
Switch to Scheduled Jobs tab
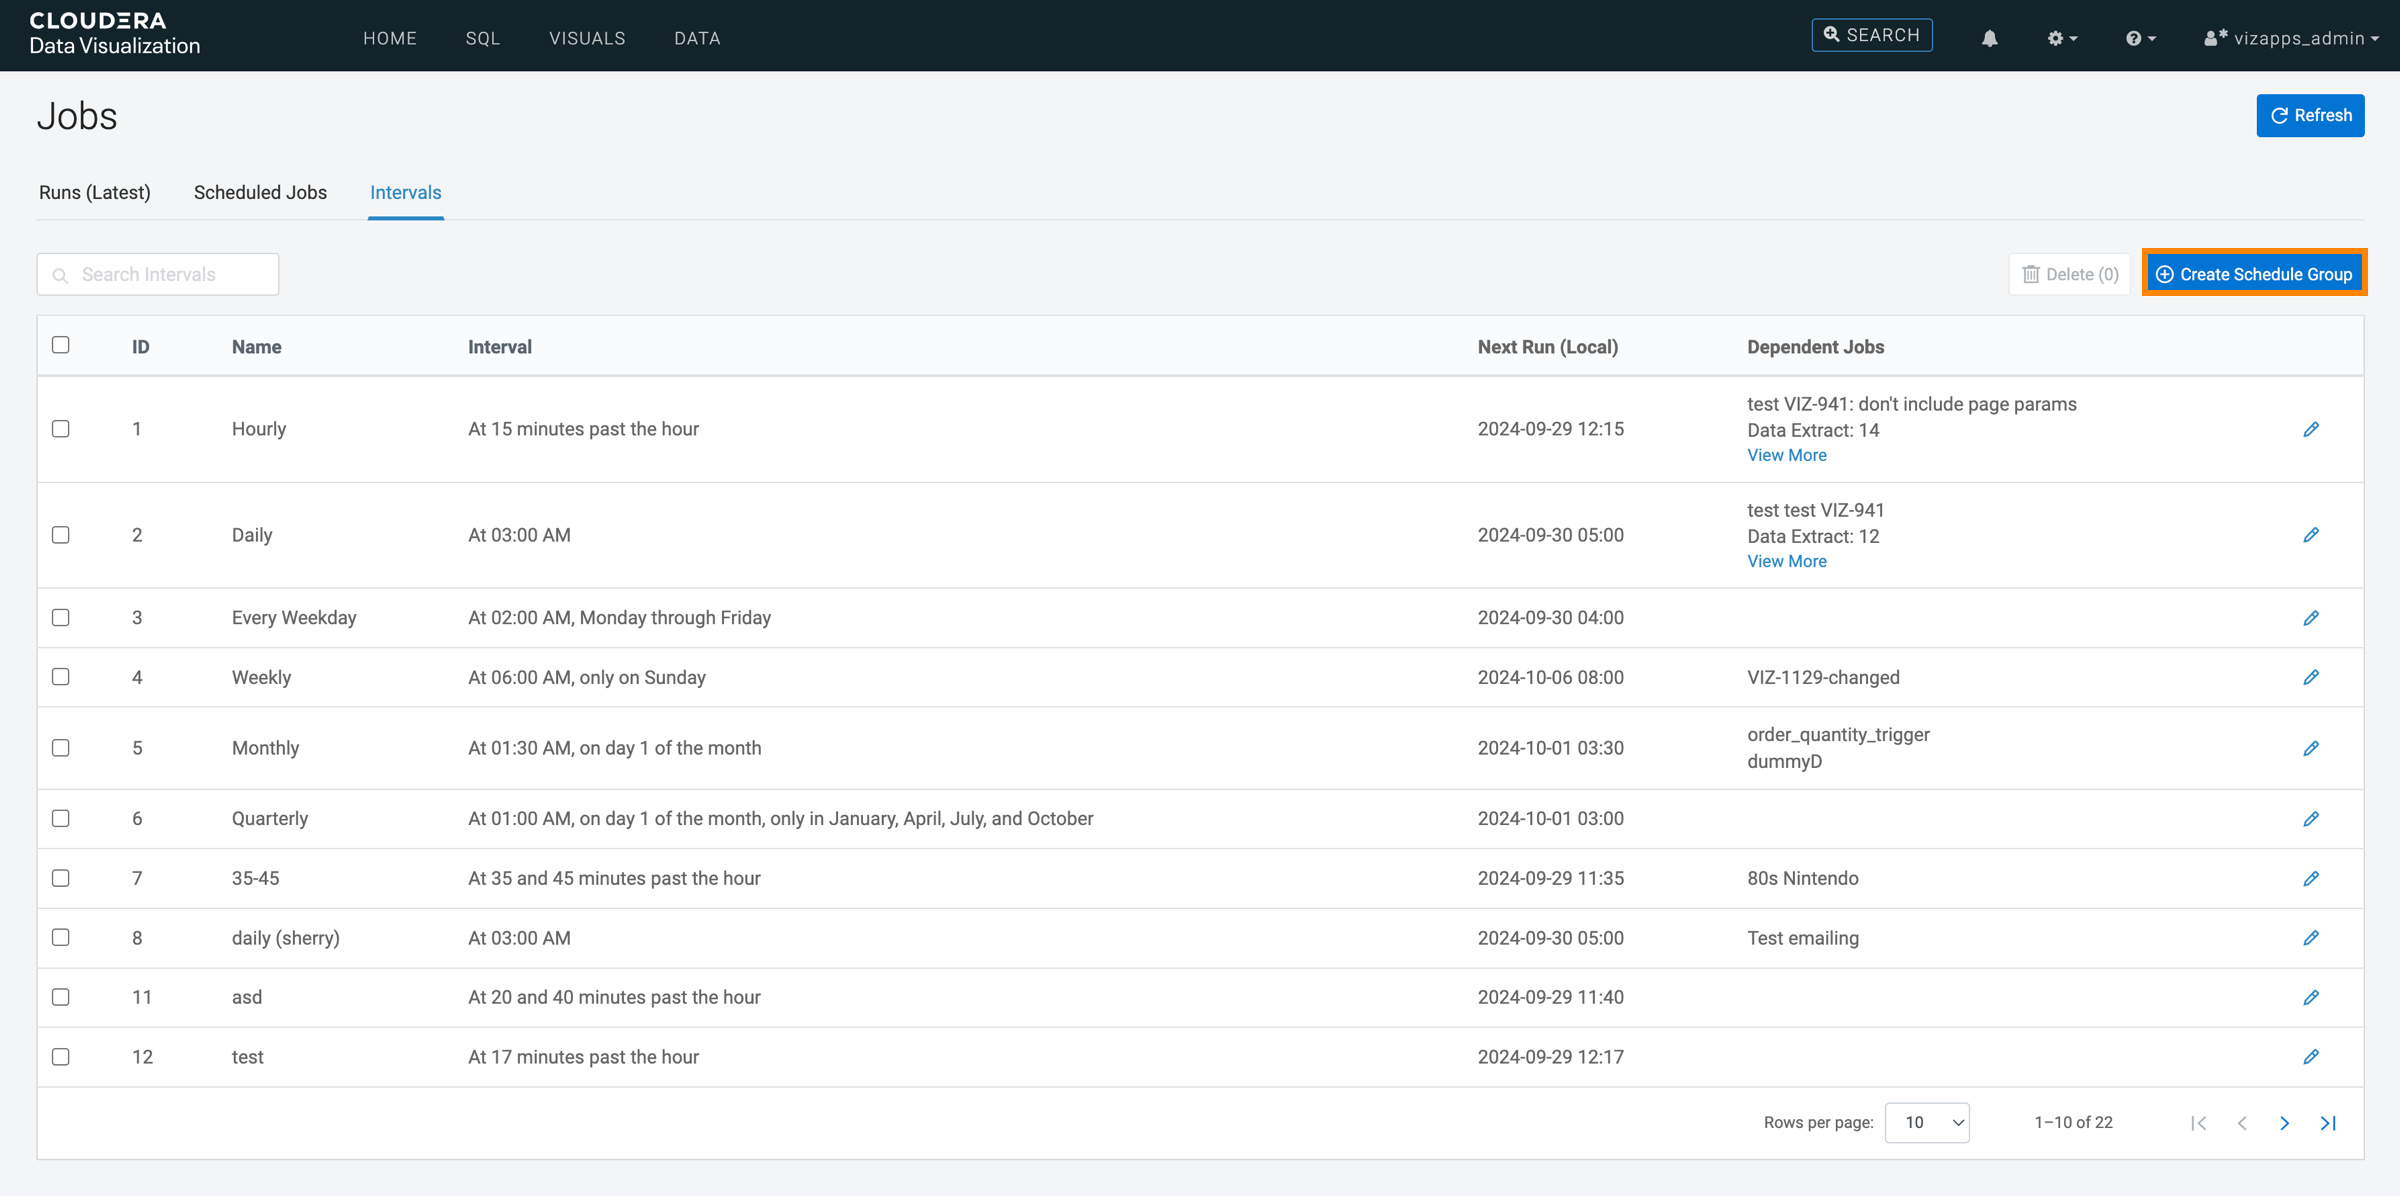(x=260, y=192)
